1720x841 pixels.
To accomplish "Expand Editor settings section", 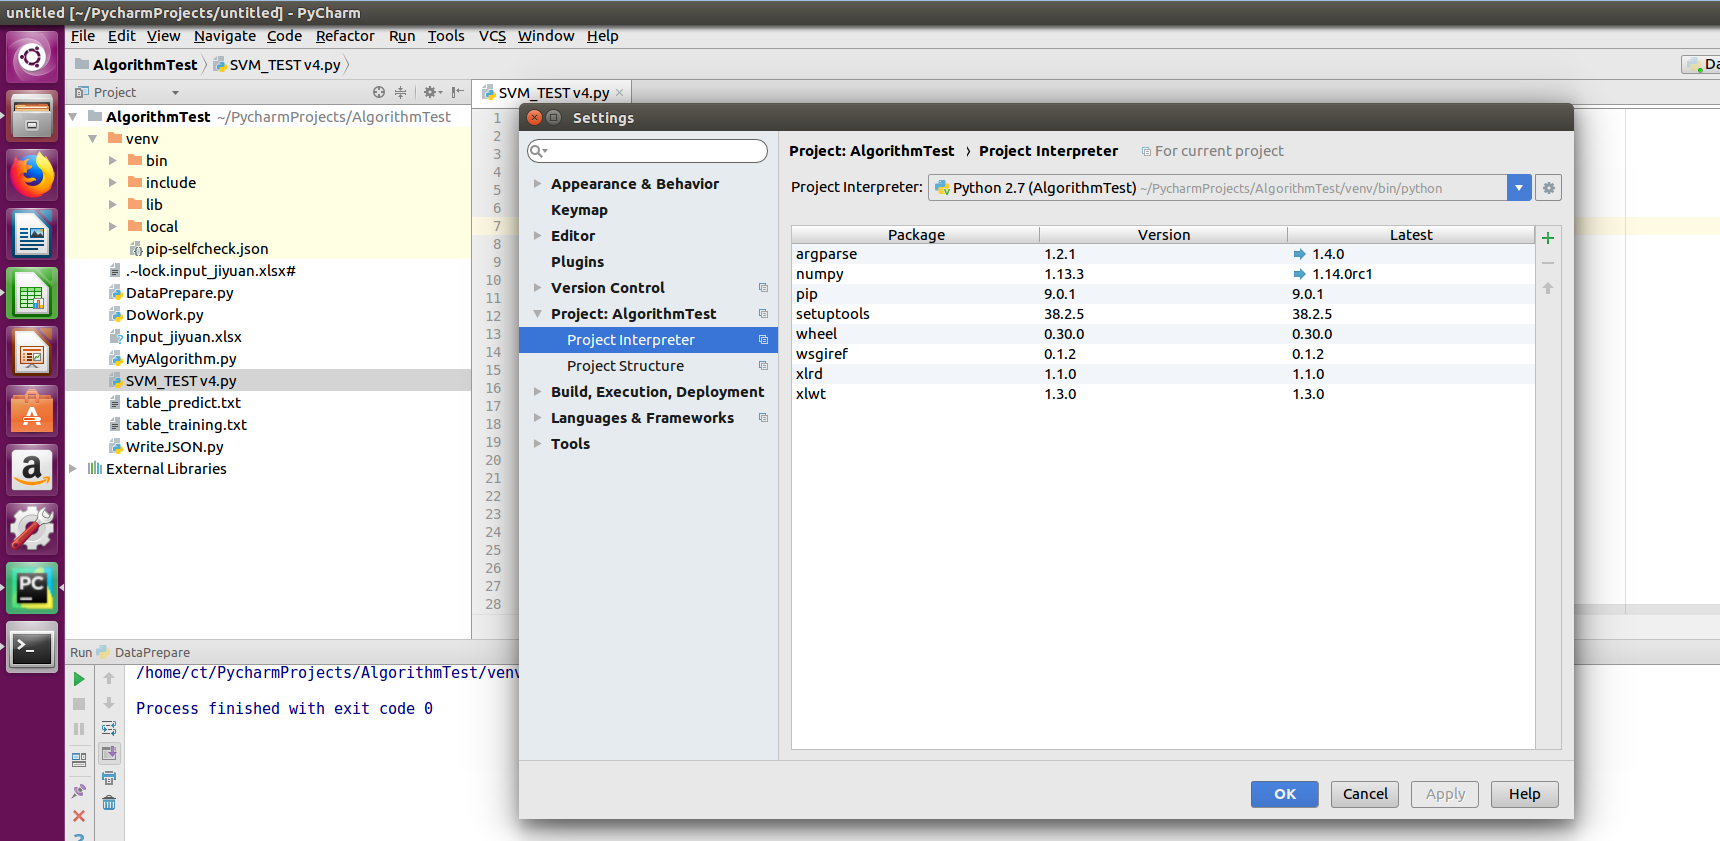I will (537, 236).
